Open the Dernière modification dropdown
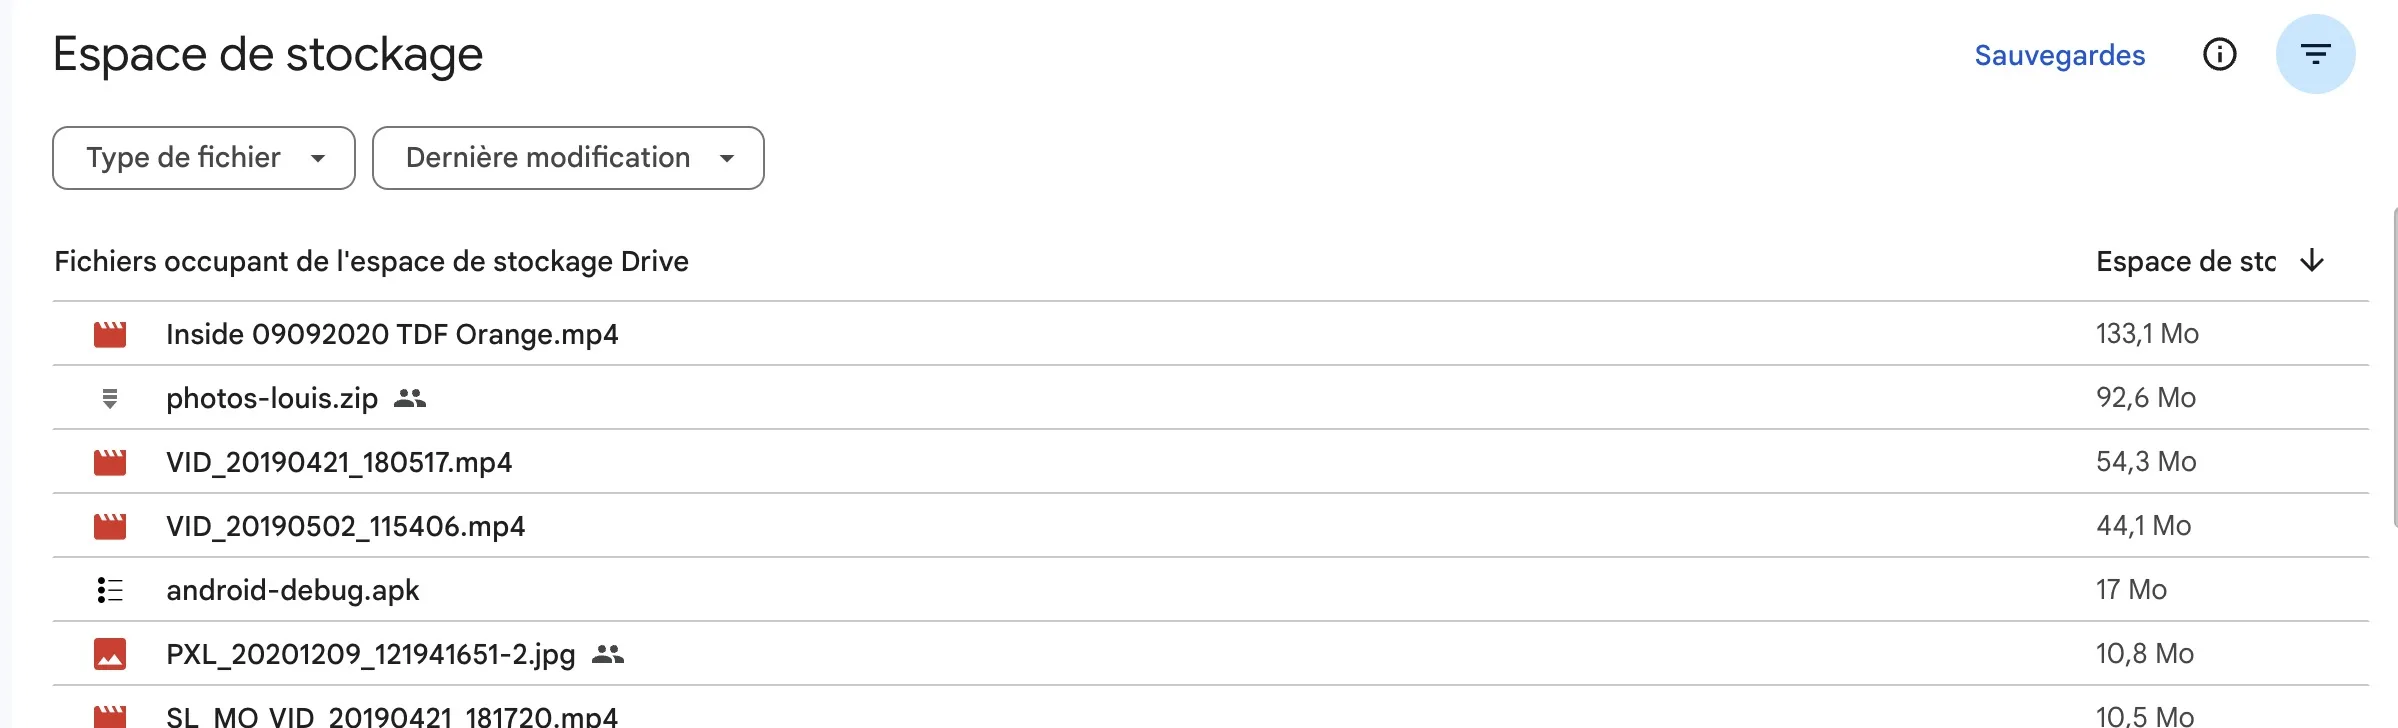2398x728 pixels. [567, 158]
